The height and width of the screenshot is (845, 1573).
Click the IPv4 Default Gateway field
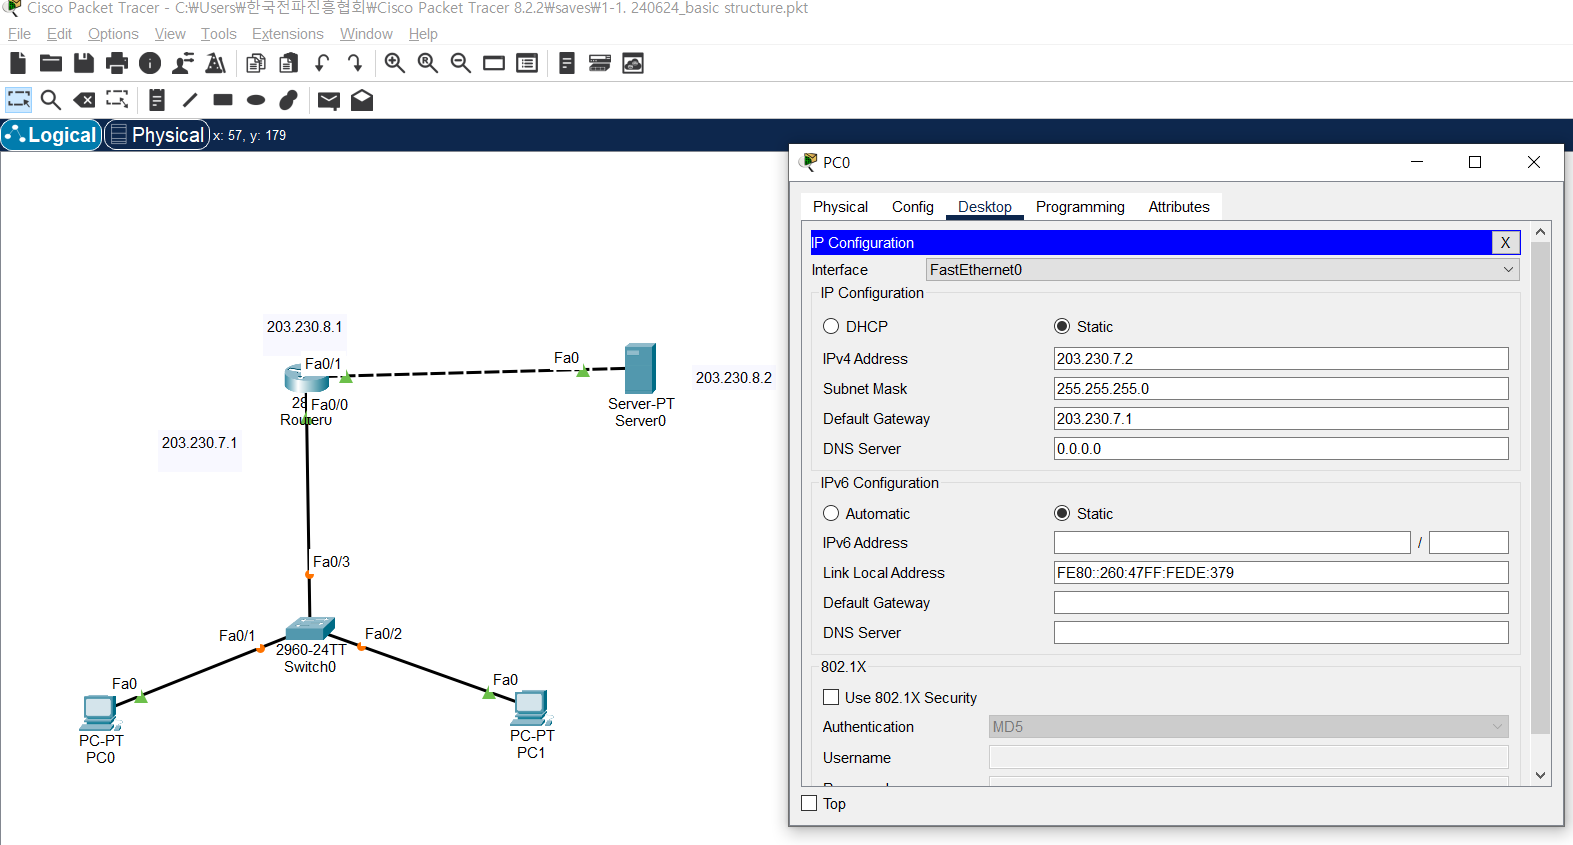(x=1281, y=419)
